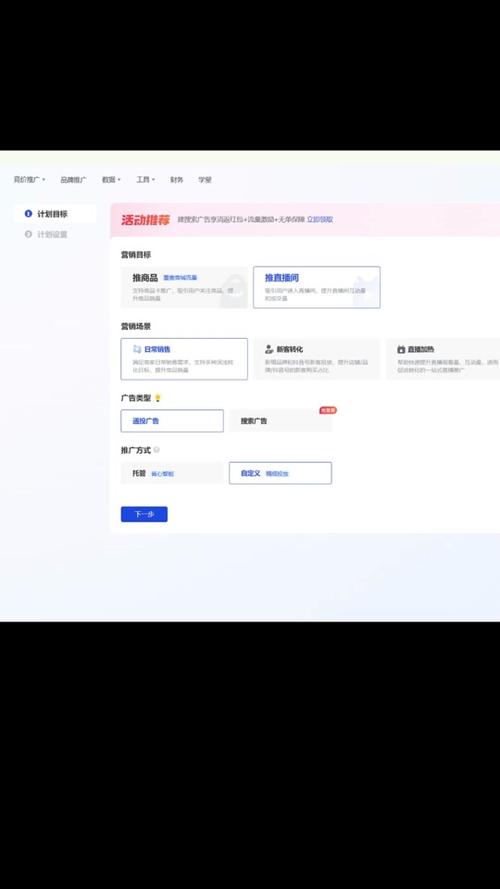
Task: Open the 竞价推广 dropdown menu
Action: click(29, 180)
